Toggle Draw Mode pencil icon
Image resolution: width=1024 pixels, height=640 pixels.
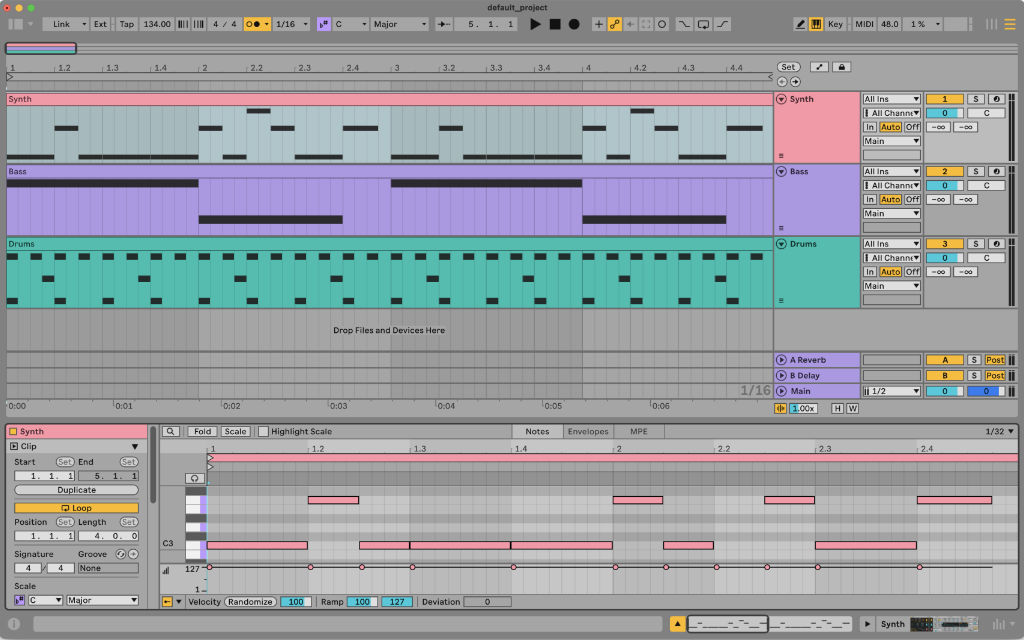[800, 24]
